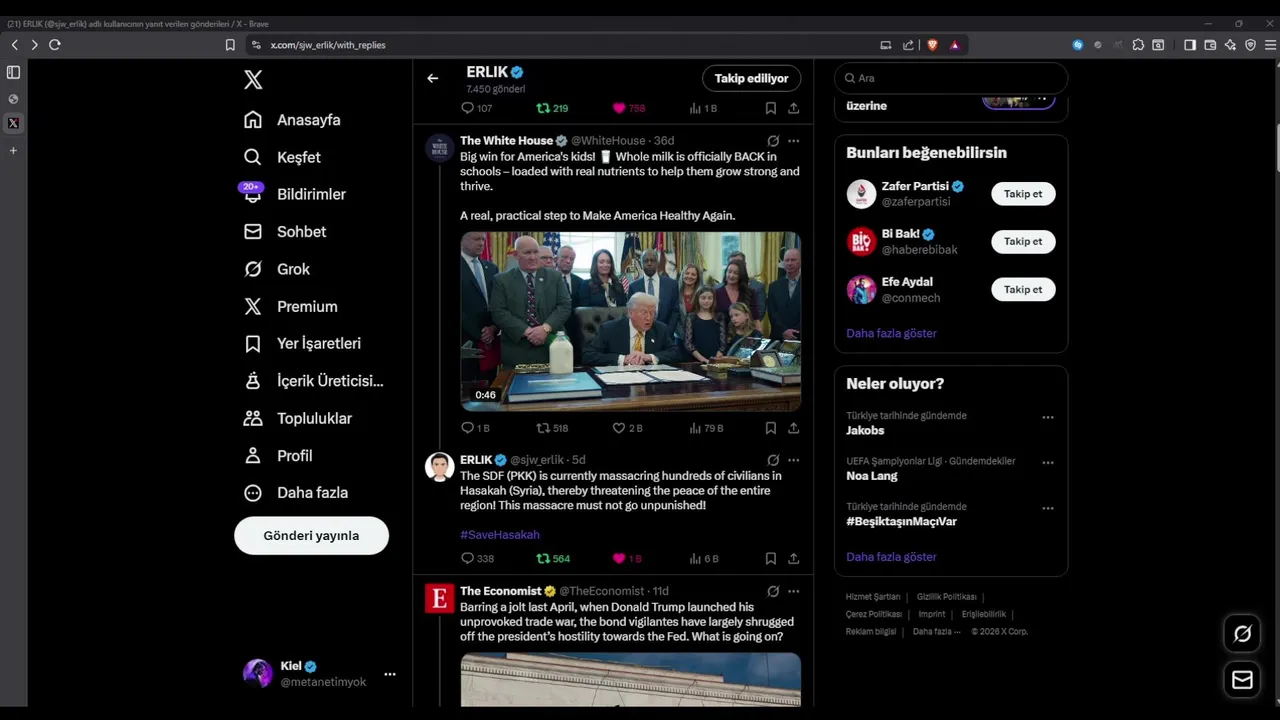The image size is (1280, 720).
Task: Open Grok from the sidebar
Action: point(277,269)
